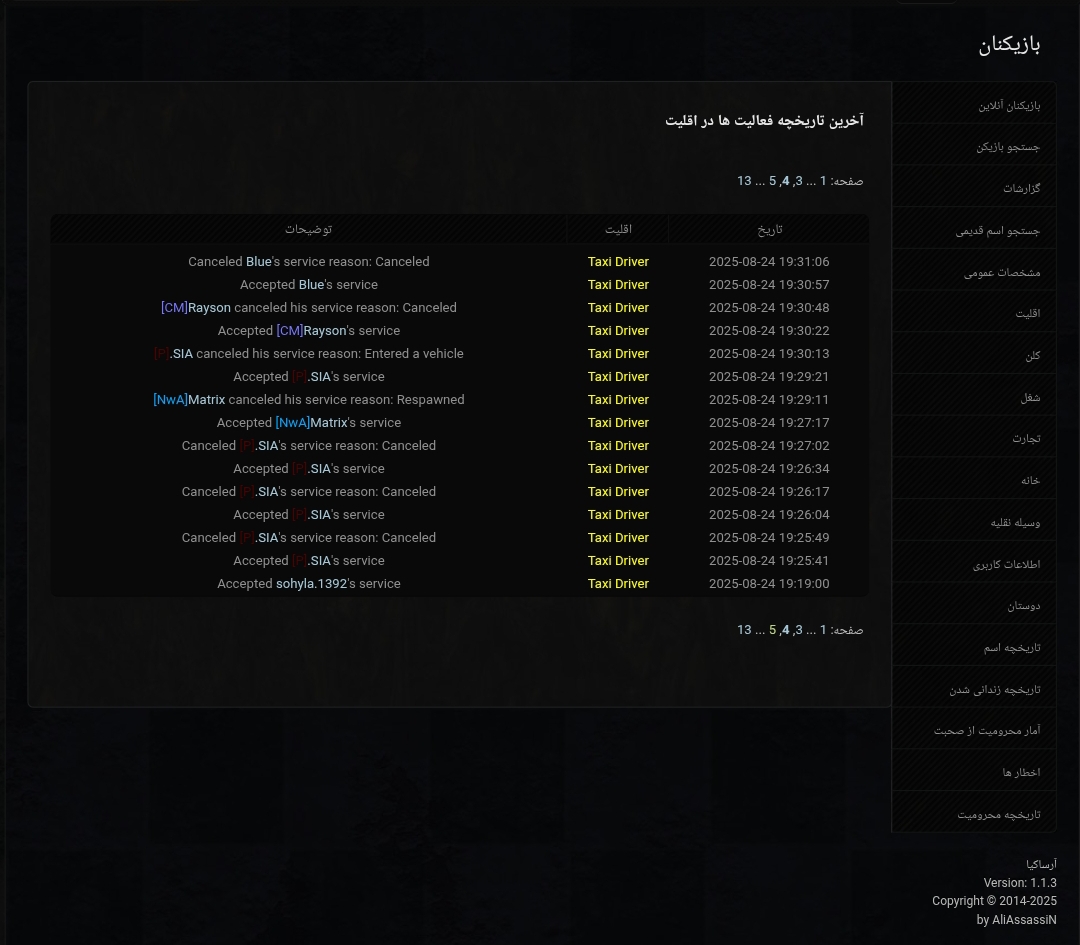Open خانه in the sidebar
1080x945 pixels.
(x=974, y=479)
